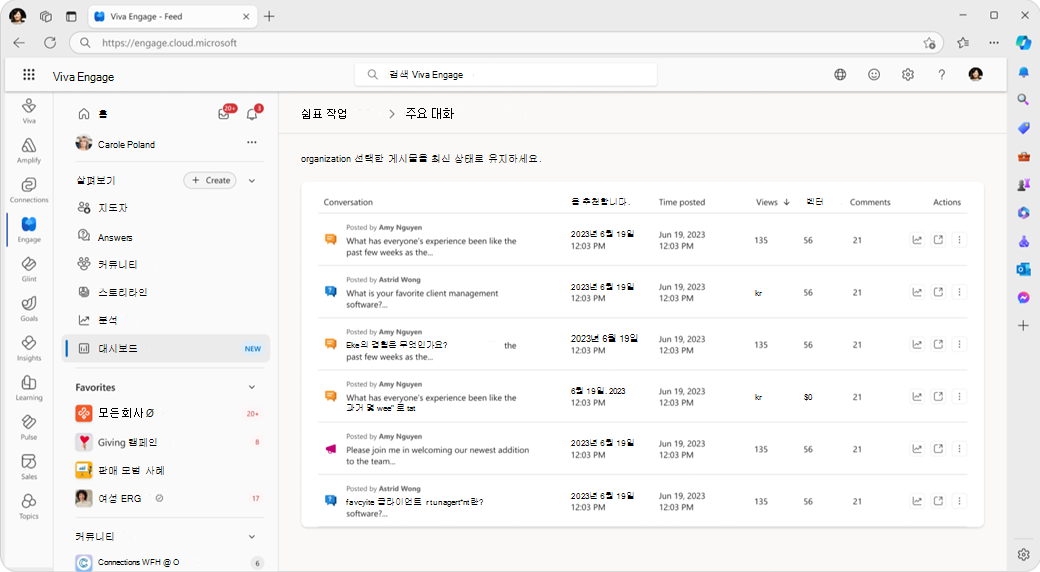Viewport: 1040px width, 572px height.
Task: Click the Comments column header
Action: pos(870,202)
